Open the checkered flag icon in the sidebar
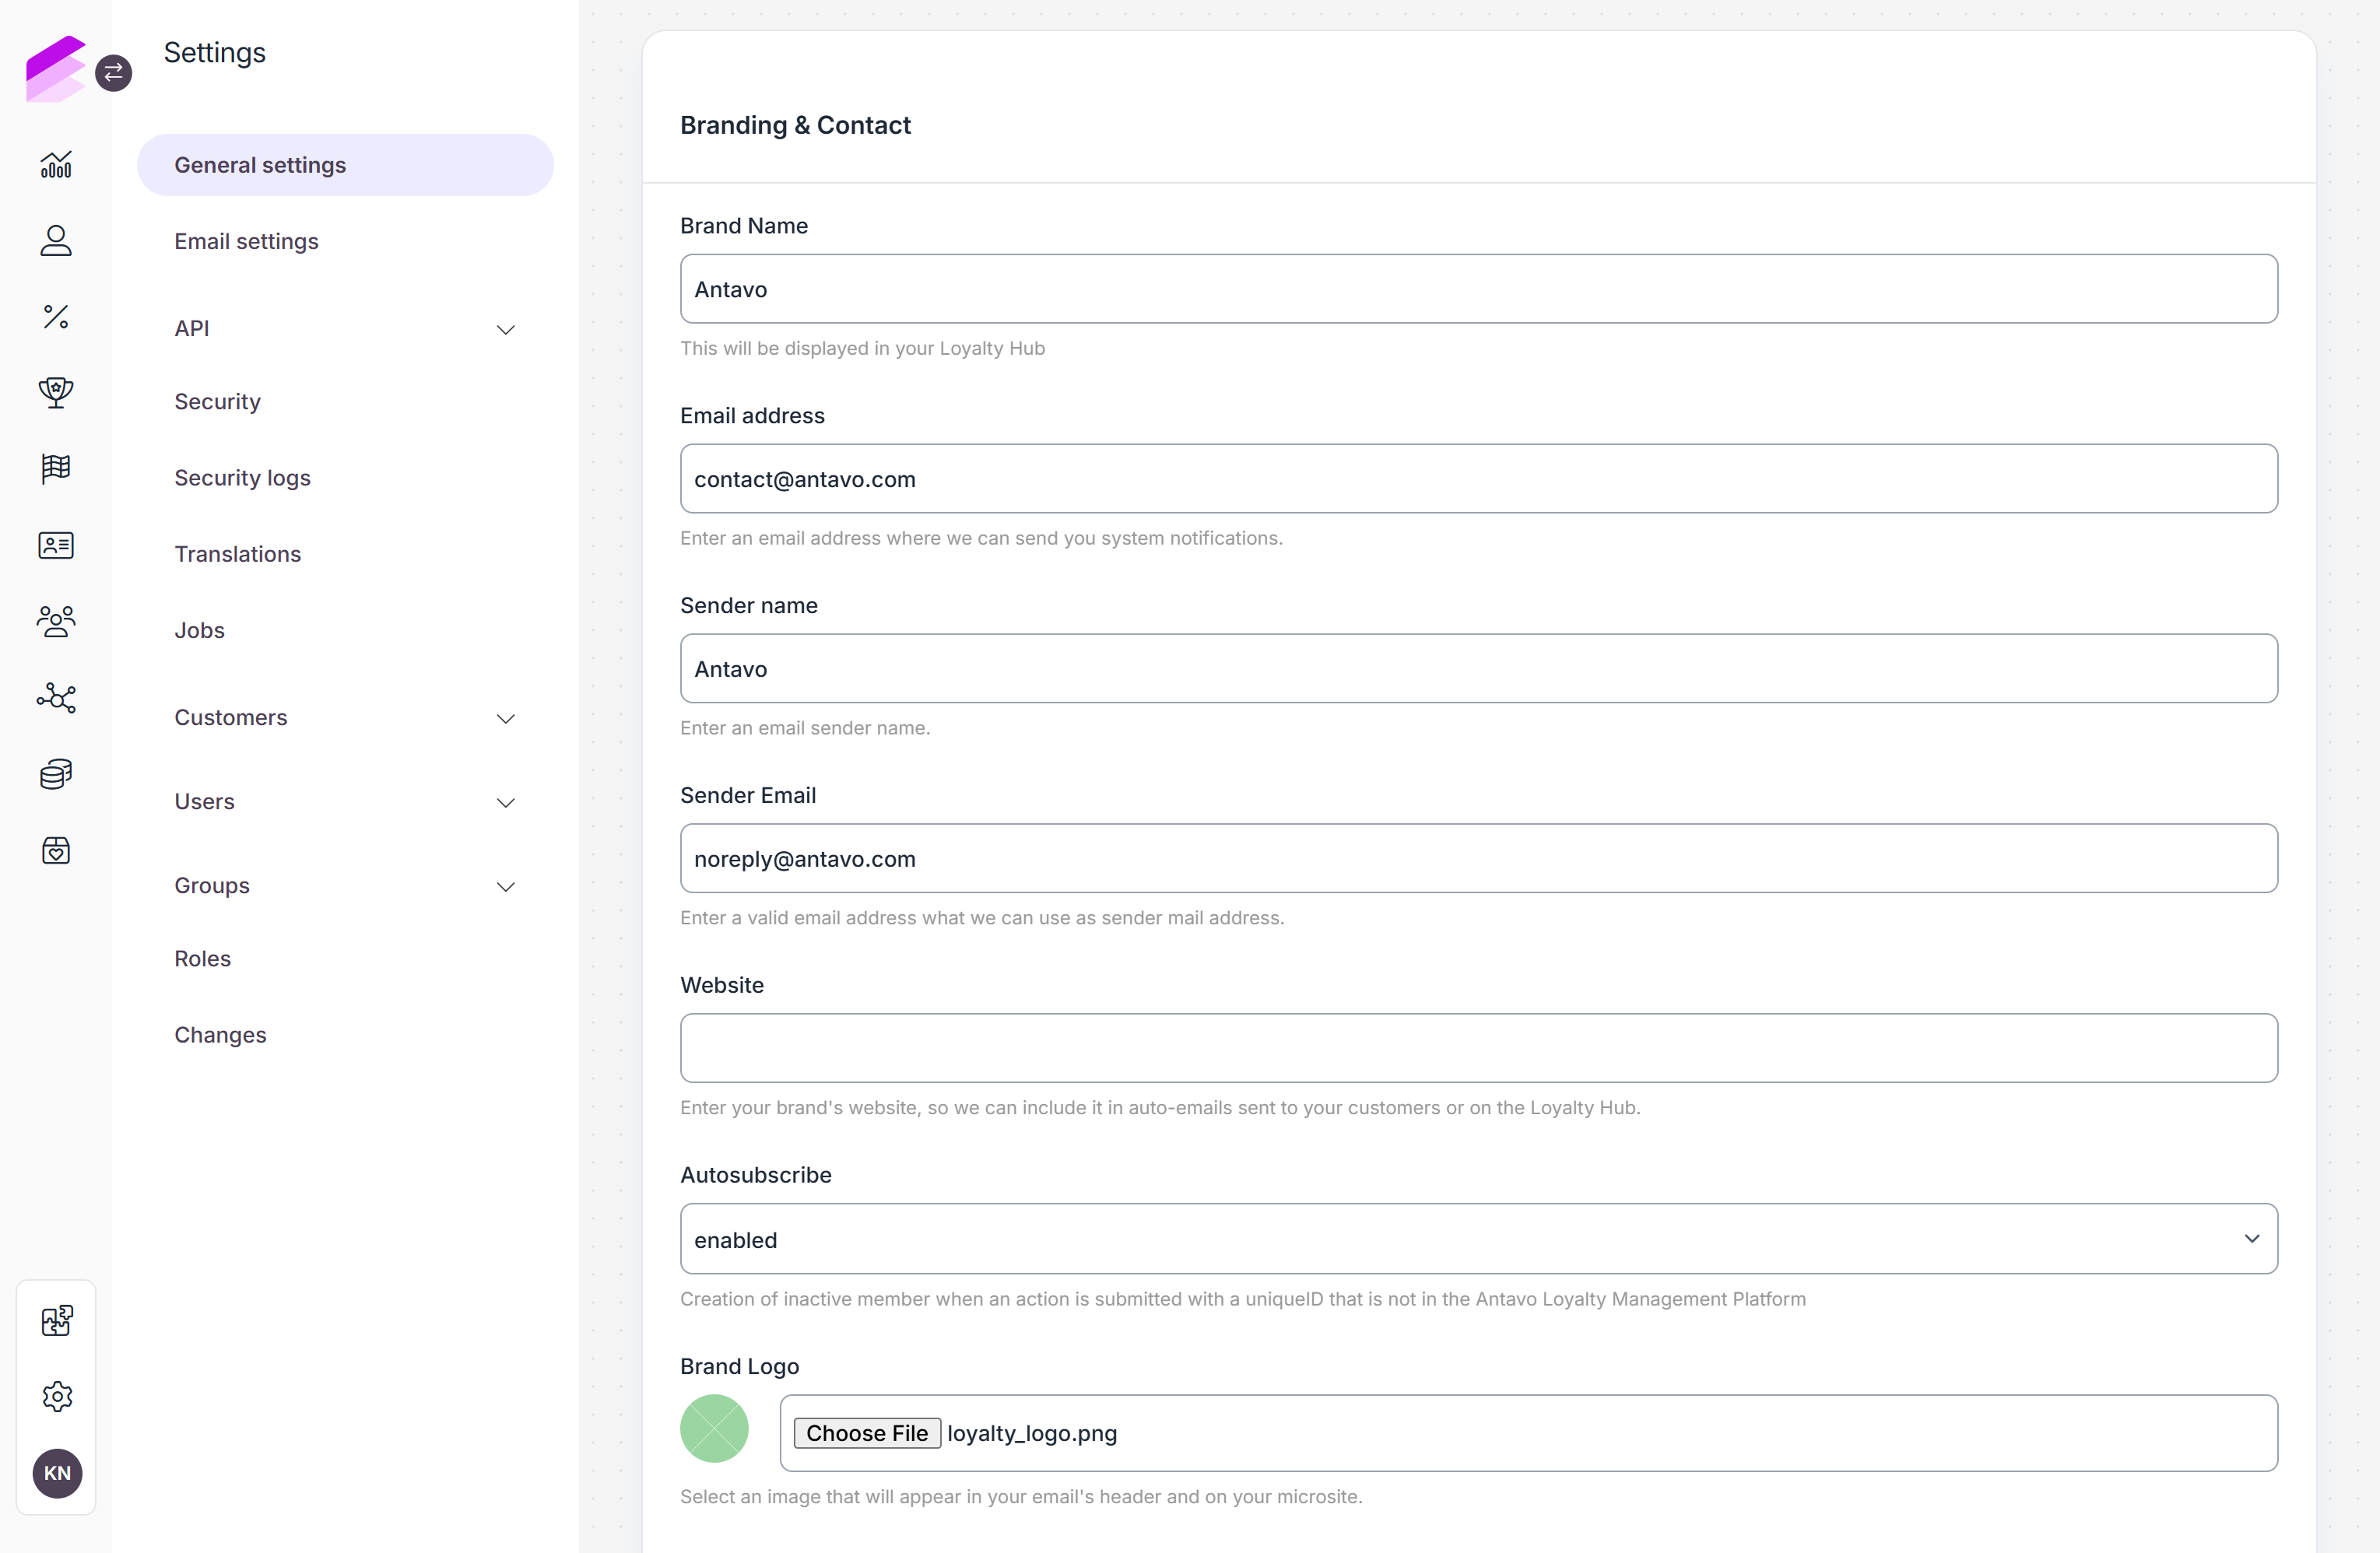This screenshot has height=1553, width=2380. click(56, 468)
